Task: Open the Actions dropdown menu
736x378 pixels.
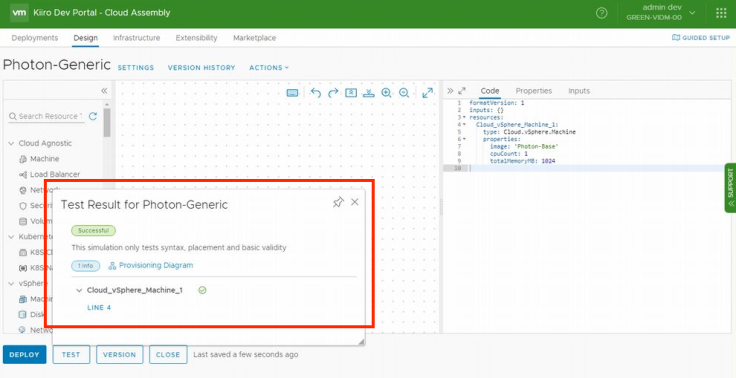Action: [269, 68]
